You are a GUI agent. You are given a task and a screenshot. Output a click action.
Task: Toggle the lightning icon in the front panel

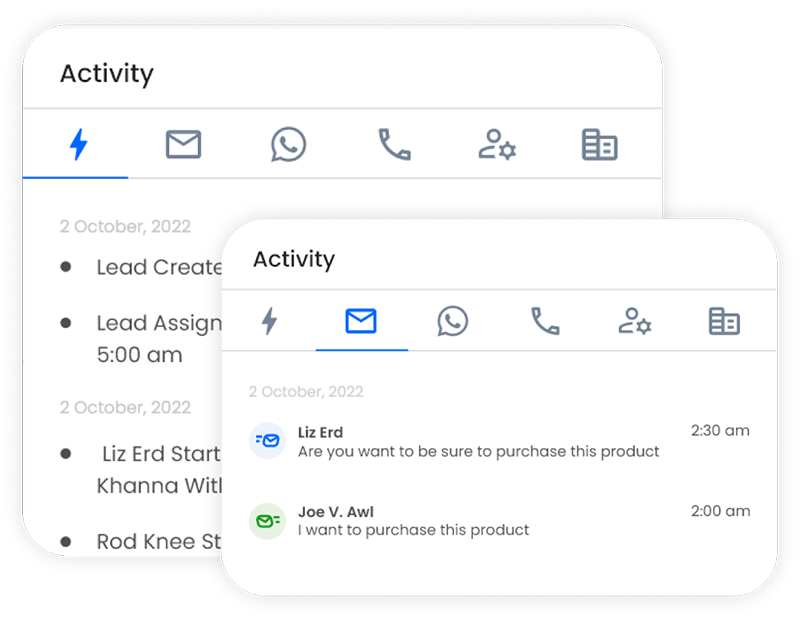[271, 322]
